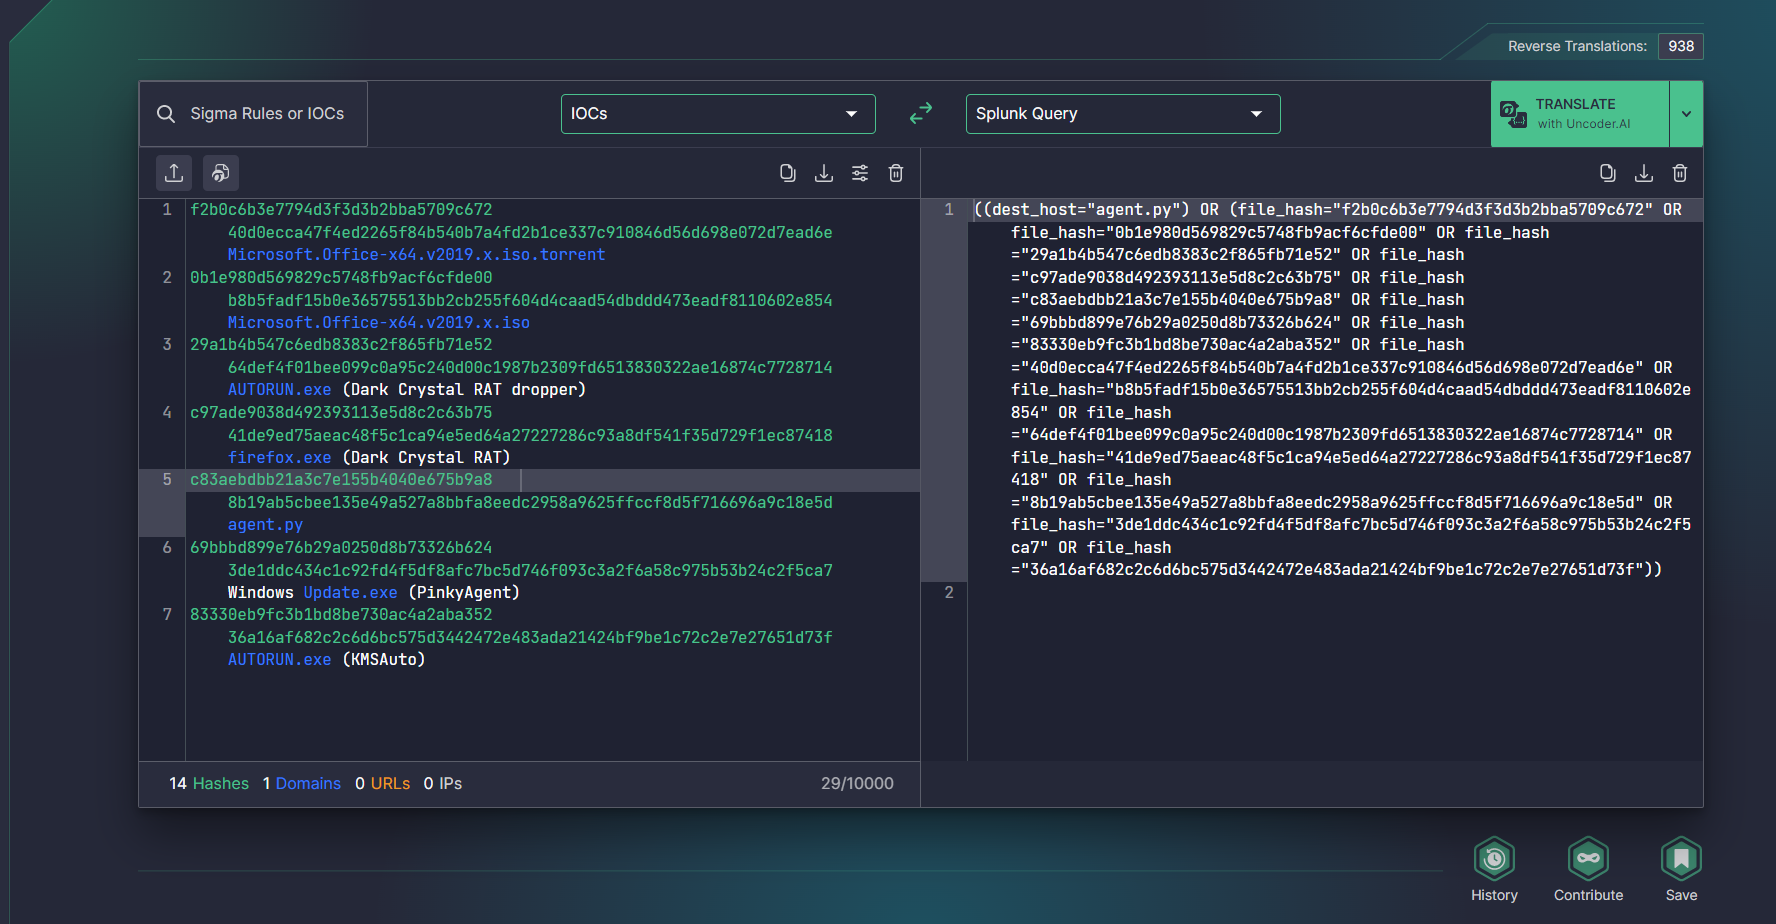Click the parse-from-web icon beside upload
The height and width of the screenshot is (924, 1776).
221,173
